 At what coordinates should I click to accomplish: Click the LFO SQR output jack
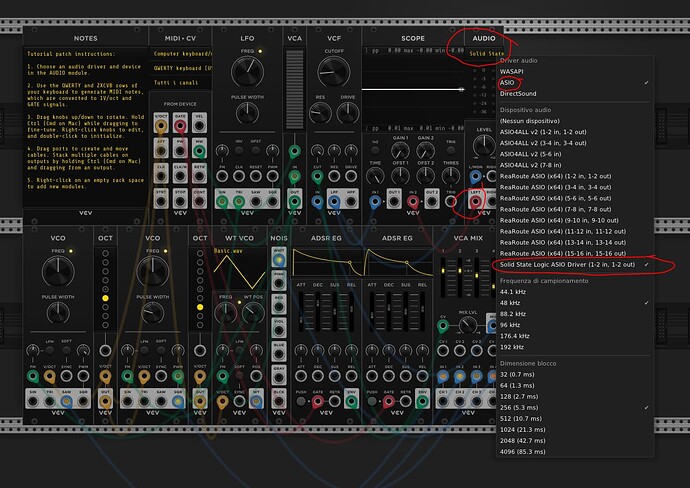coord(272,202)
